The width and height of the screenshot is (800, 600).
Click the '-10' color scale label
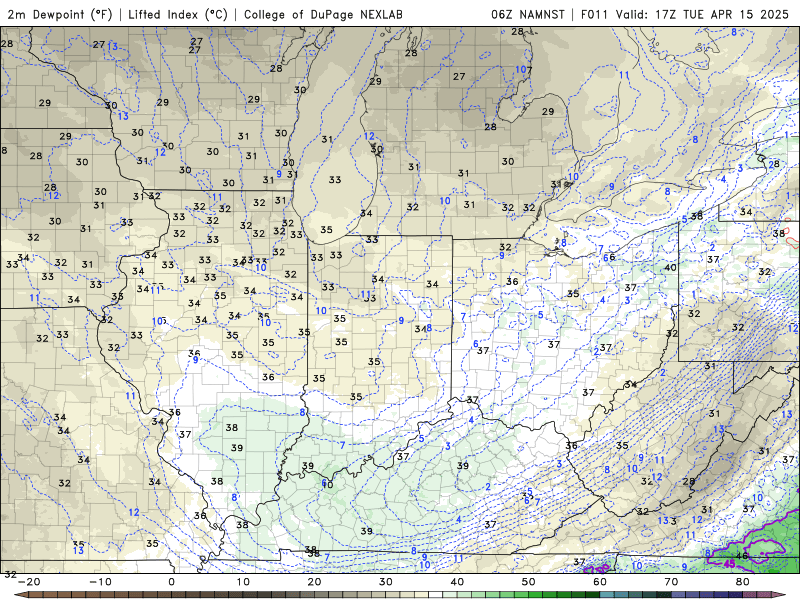100,582
